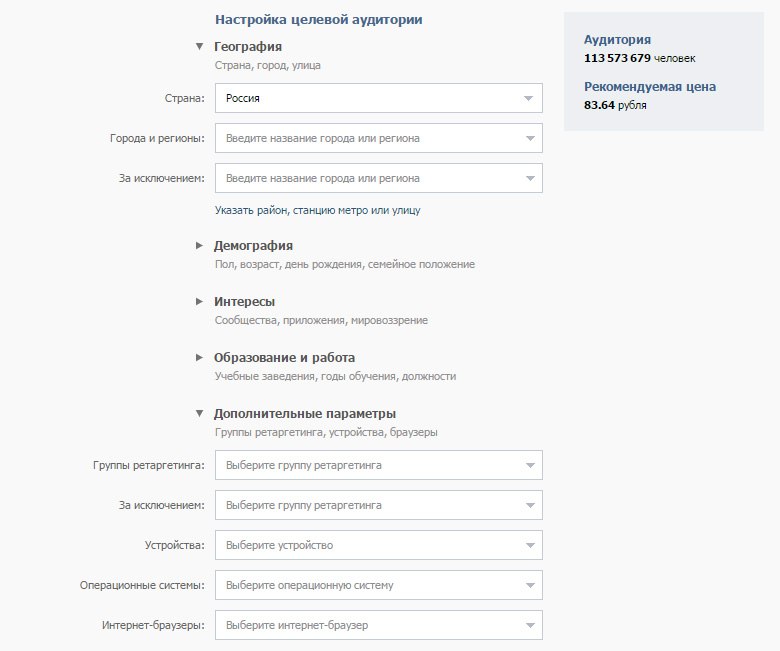Expand the Интересы section triangle

click(200, 301)
